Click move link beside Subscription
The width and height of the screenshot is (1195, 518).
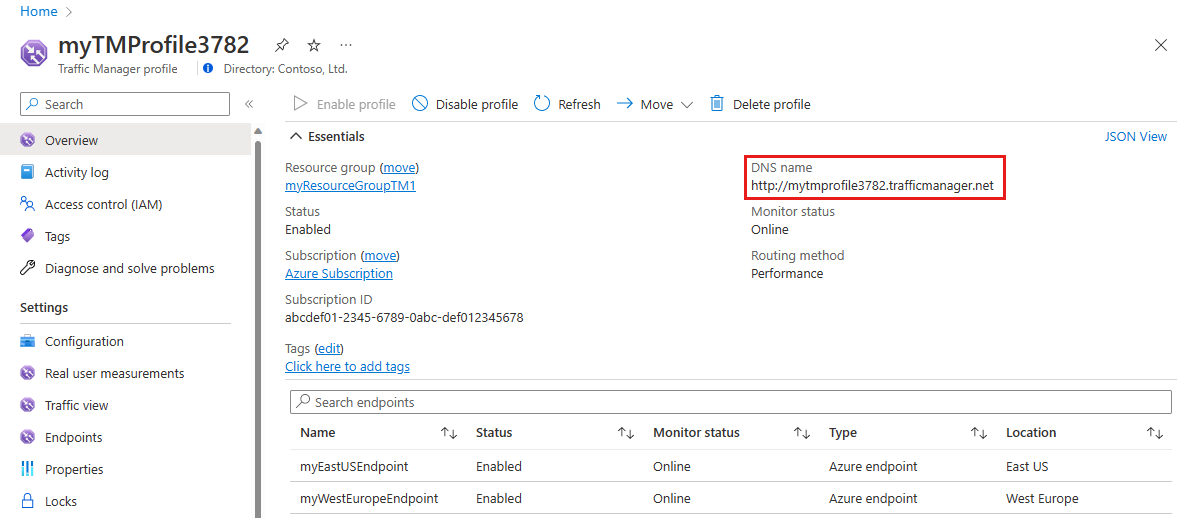tap(380, 255)
